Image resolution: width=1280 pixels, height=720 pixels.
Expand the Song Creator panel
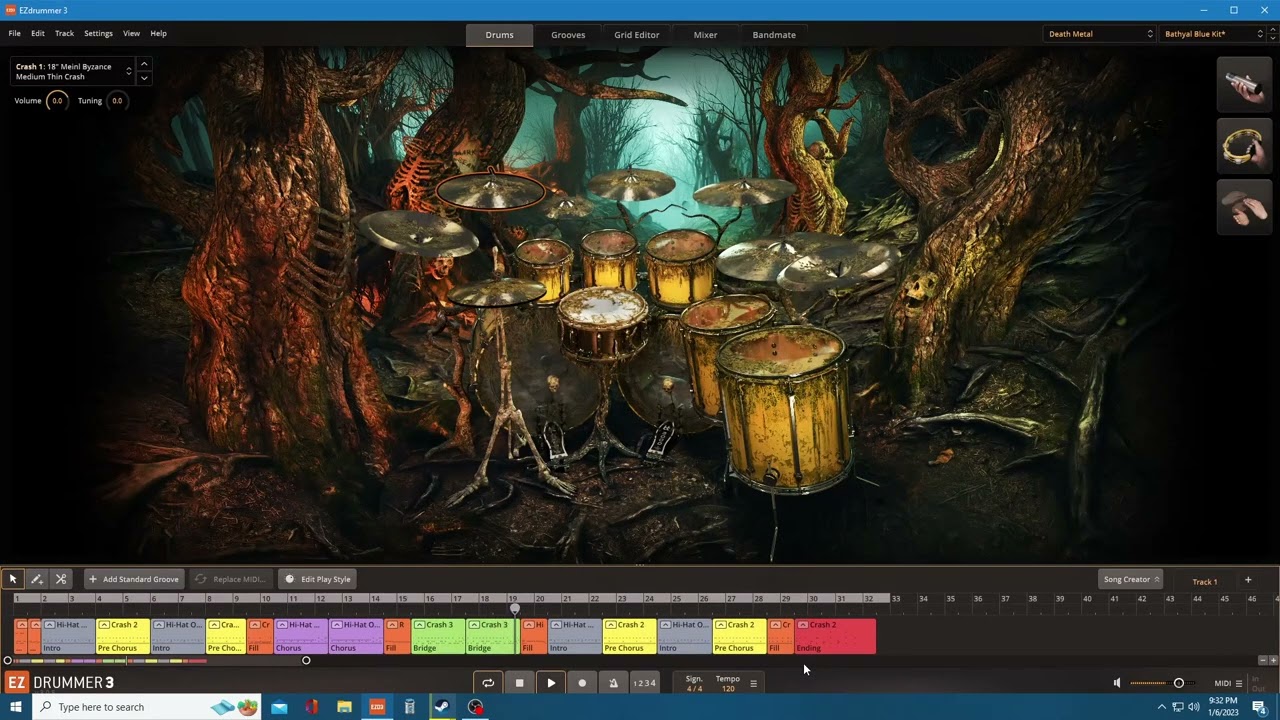pyautogui.click(x=1131, y=580)
